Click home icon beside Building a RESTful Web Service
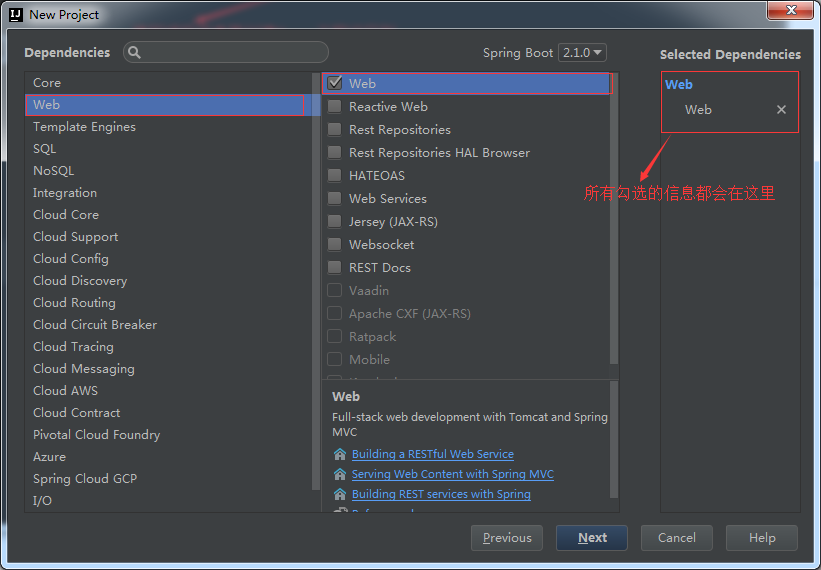Viewport: 821px width, 570px height. (x=340, y=454)
